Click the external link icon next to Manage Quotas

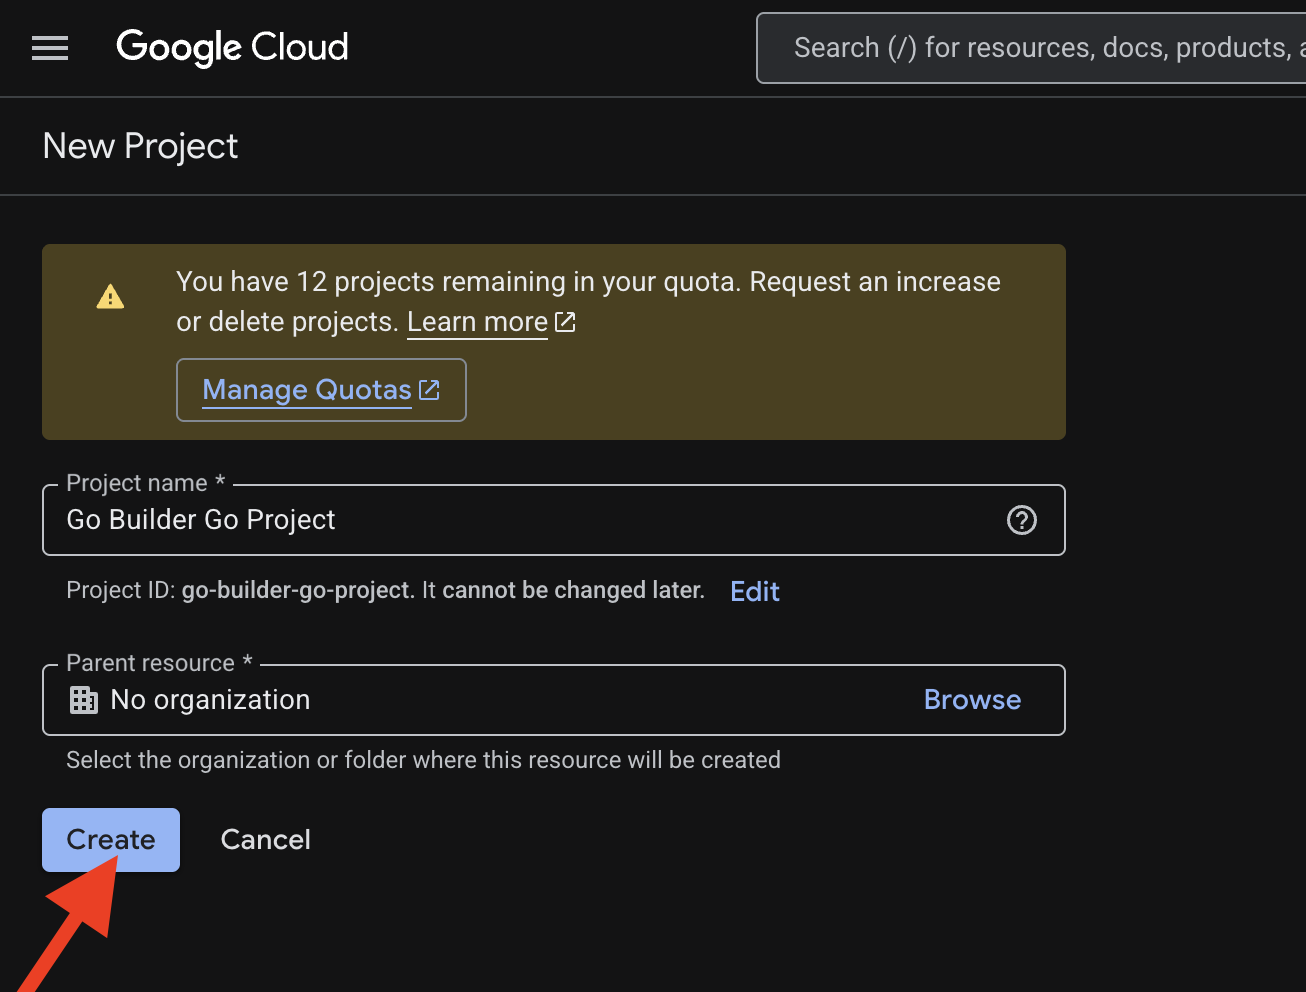click(x=429, y=391)
